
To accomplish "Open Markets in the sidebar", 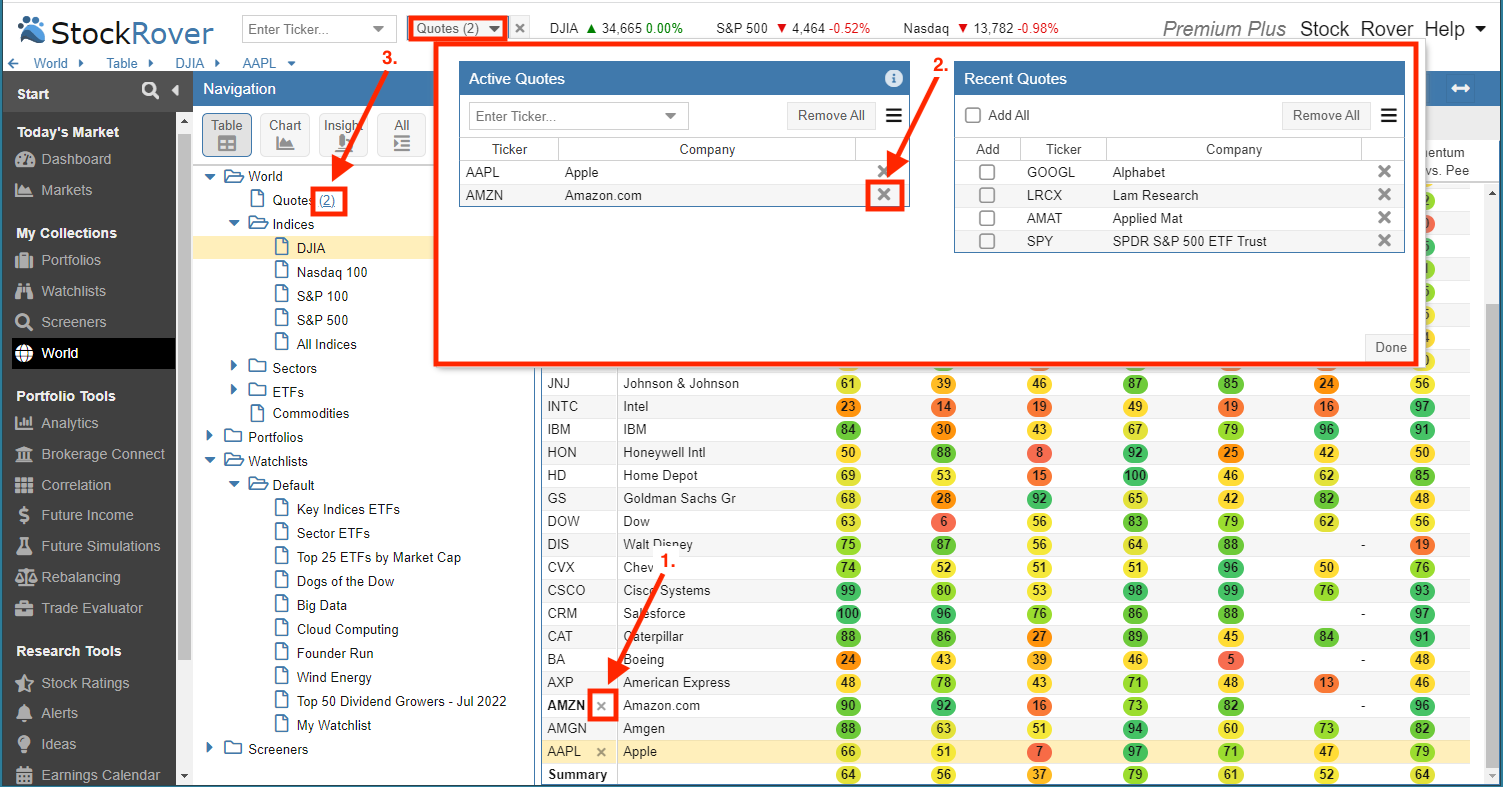I will pos(66,190).
